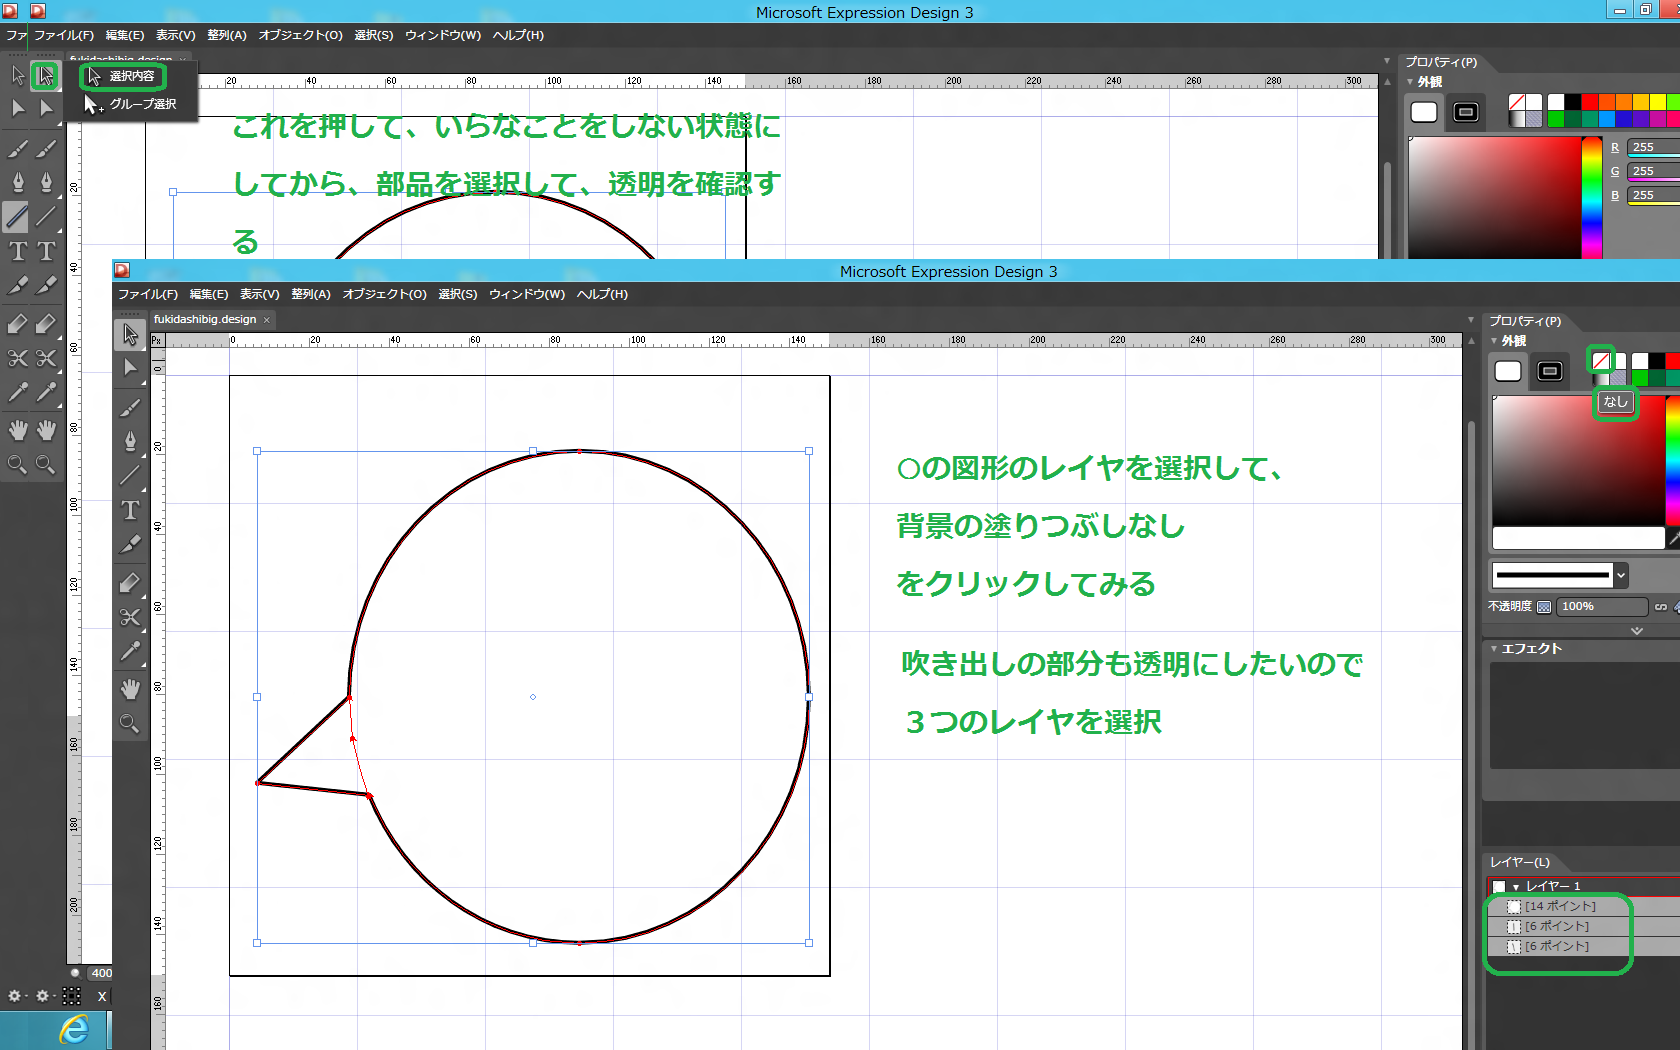Select the Direct Selection tool in front window
Viewport: 1680px width, 1050px height.
click(130, 368)
